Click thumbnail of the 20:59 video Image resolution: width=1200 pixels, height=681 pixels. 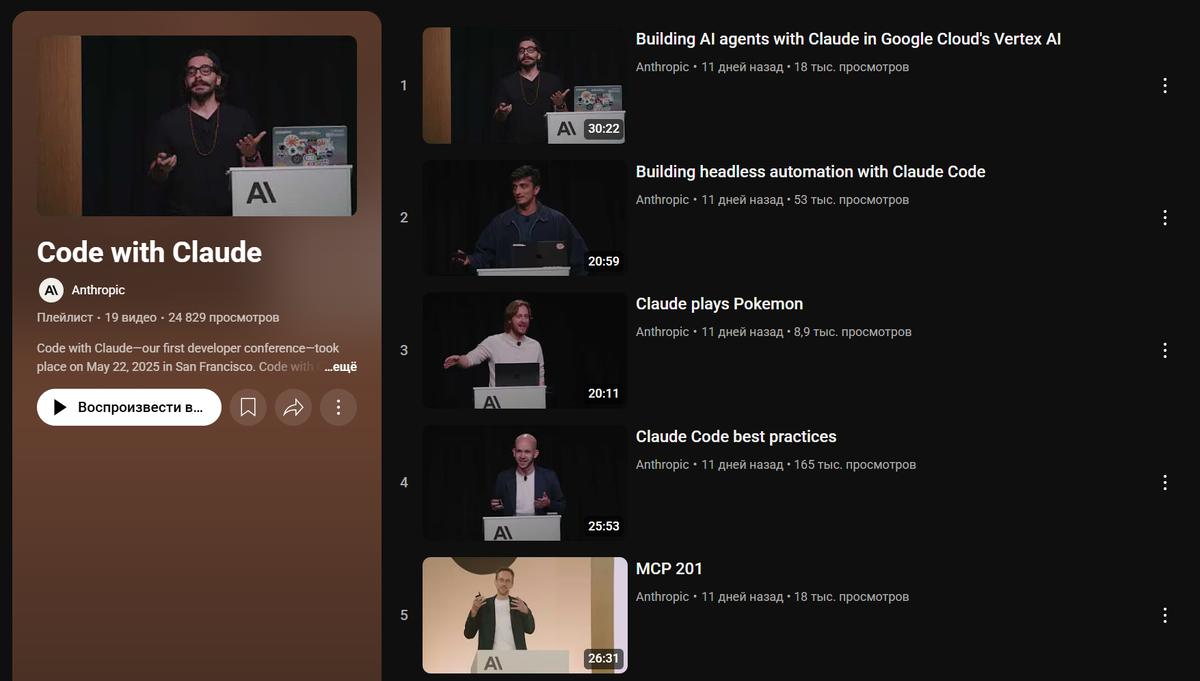point(525,218)
